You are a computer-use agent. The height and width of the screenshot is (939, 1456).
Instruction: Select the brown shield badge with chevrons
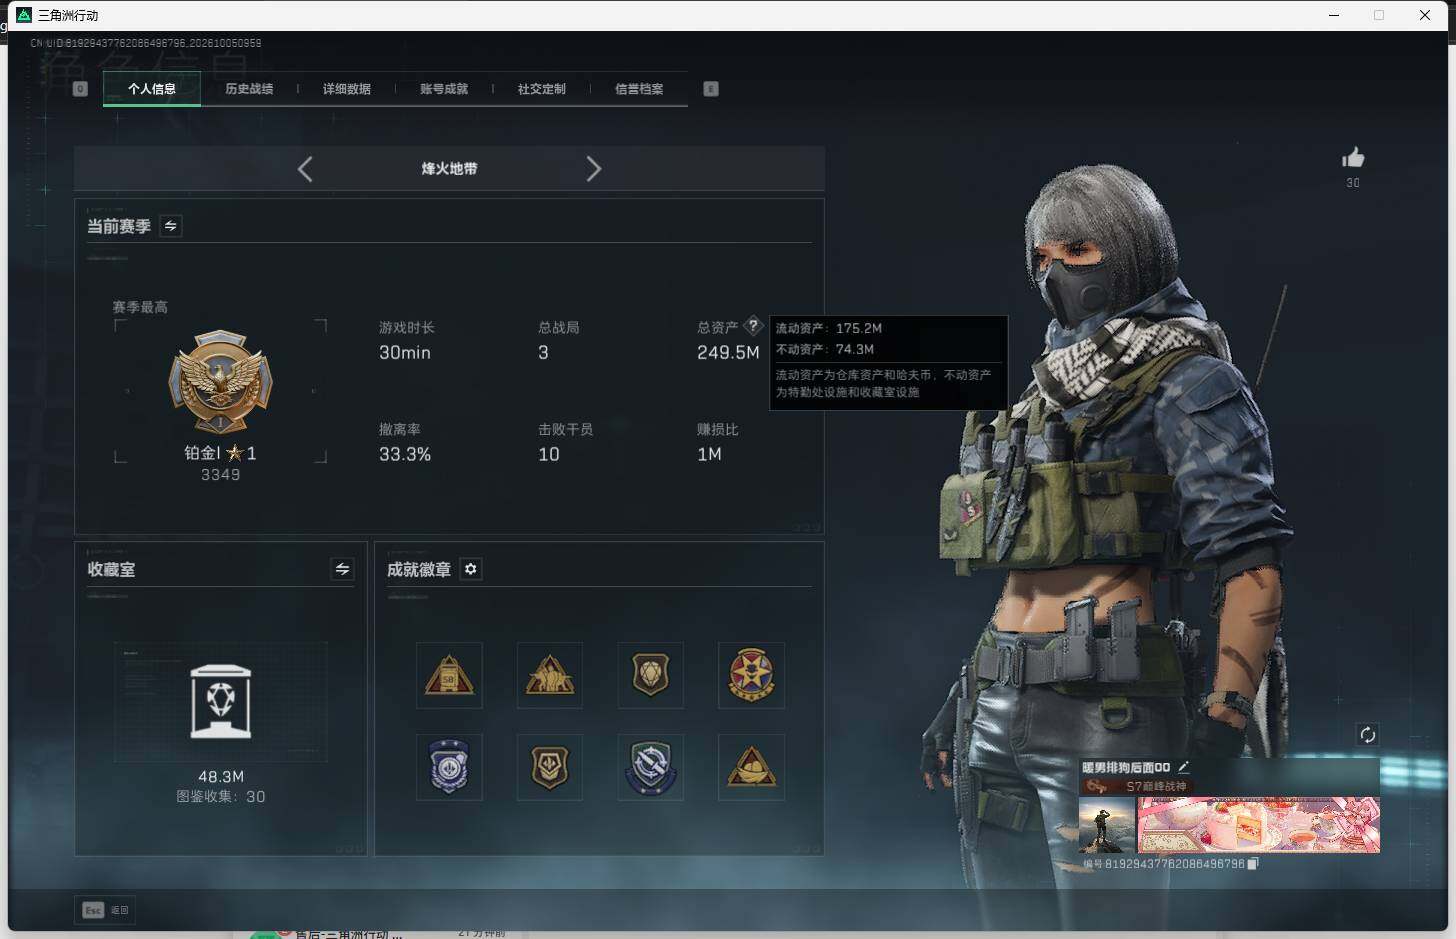[x=550, y=767]
